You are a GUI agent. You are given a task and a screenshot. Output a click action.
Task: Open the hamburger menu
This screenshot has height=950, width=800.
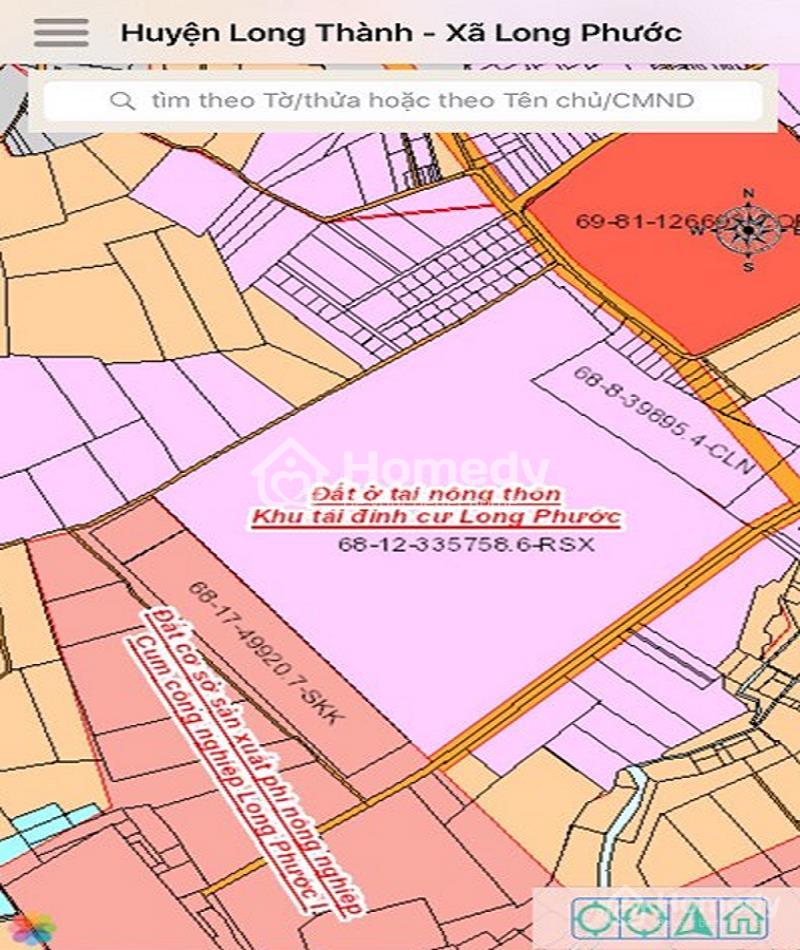61,32
